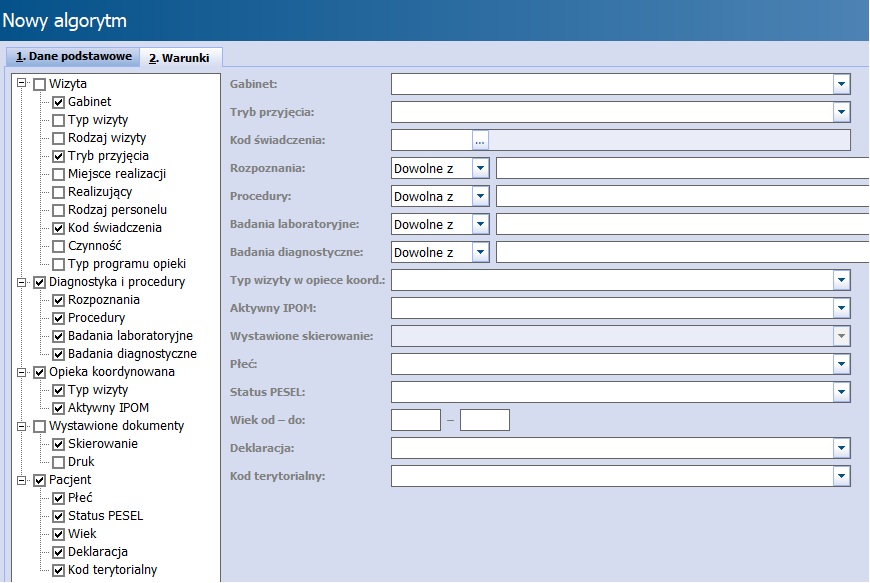Uncheck the Gabinet checkbox in tree

[59, 102]
